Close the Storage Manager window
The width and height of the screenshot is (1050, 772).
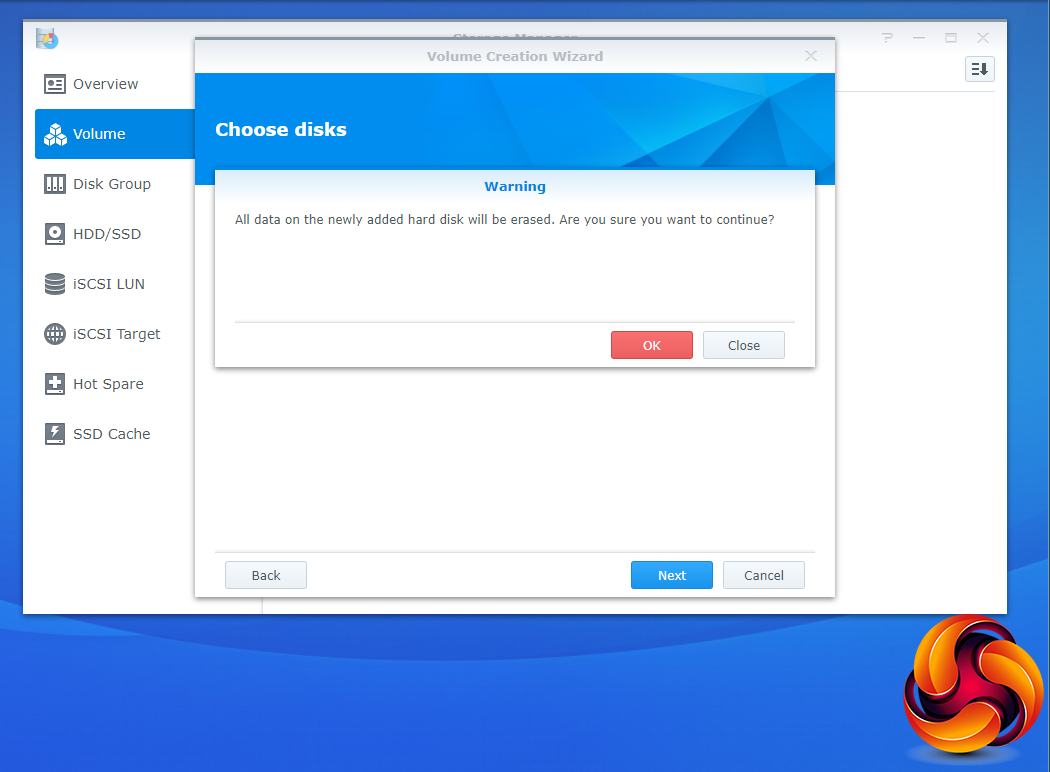click(982, 37)
